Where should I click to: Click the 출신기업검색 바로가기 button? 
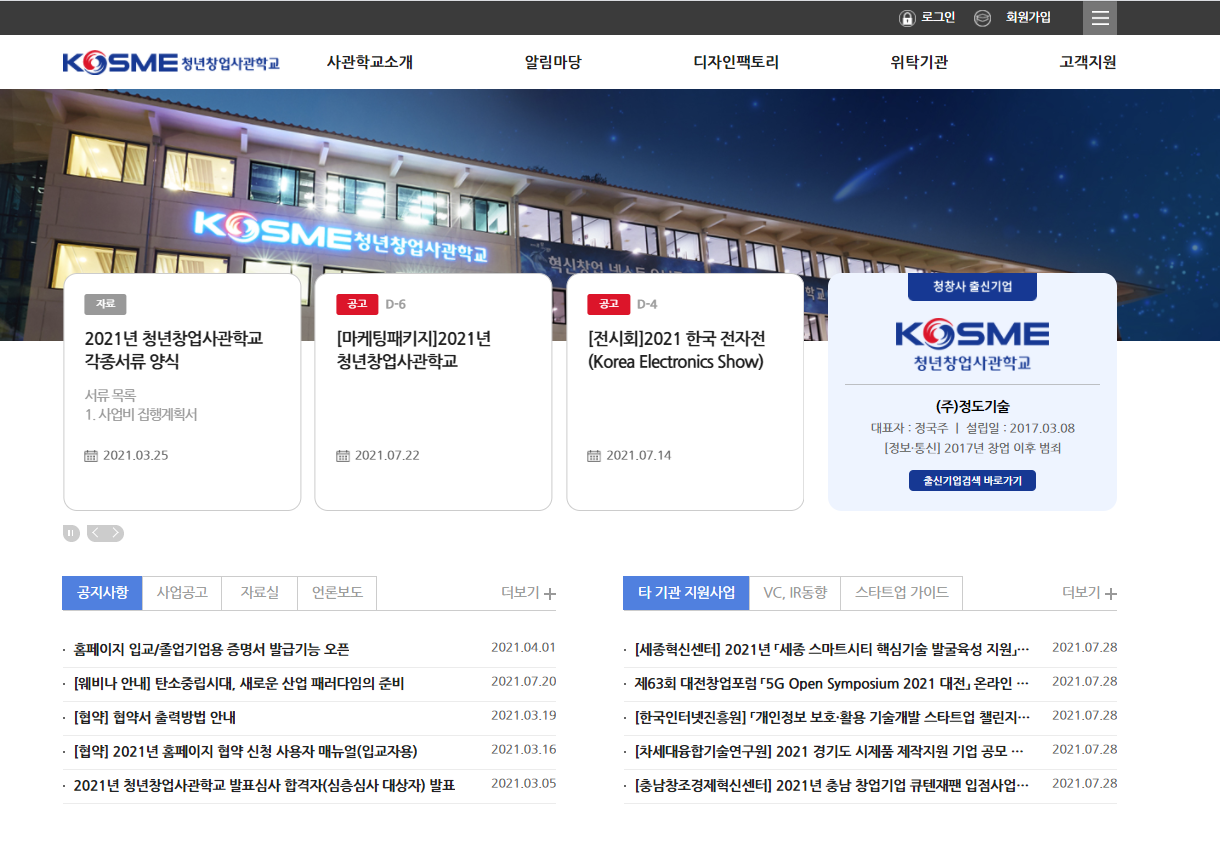tap(971, 479)
